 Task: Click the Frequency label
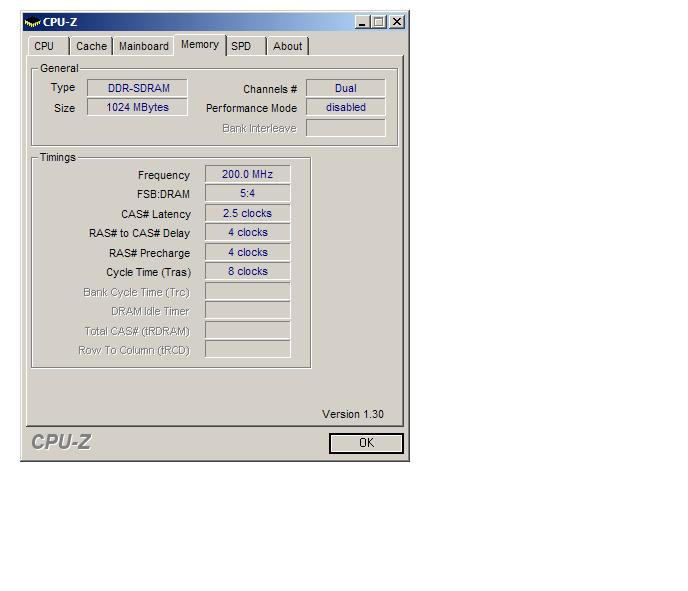pos(164,175)
